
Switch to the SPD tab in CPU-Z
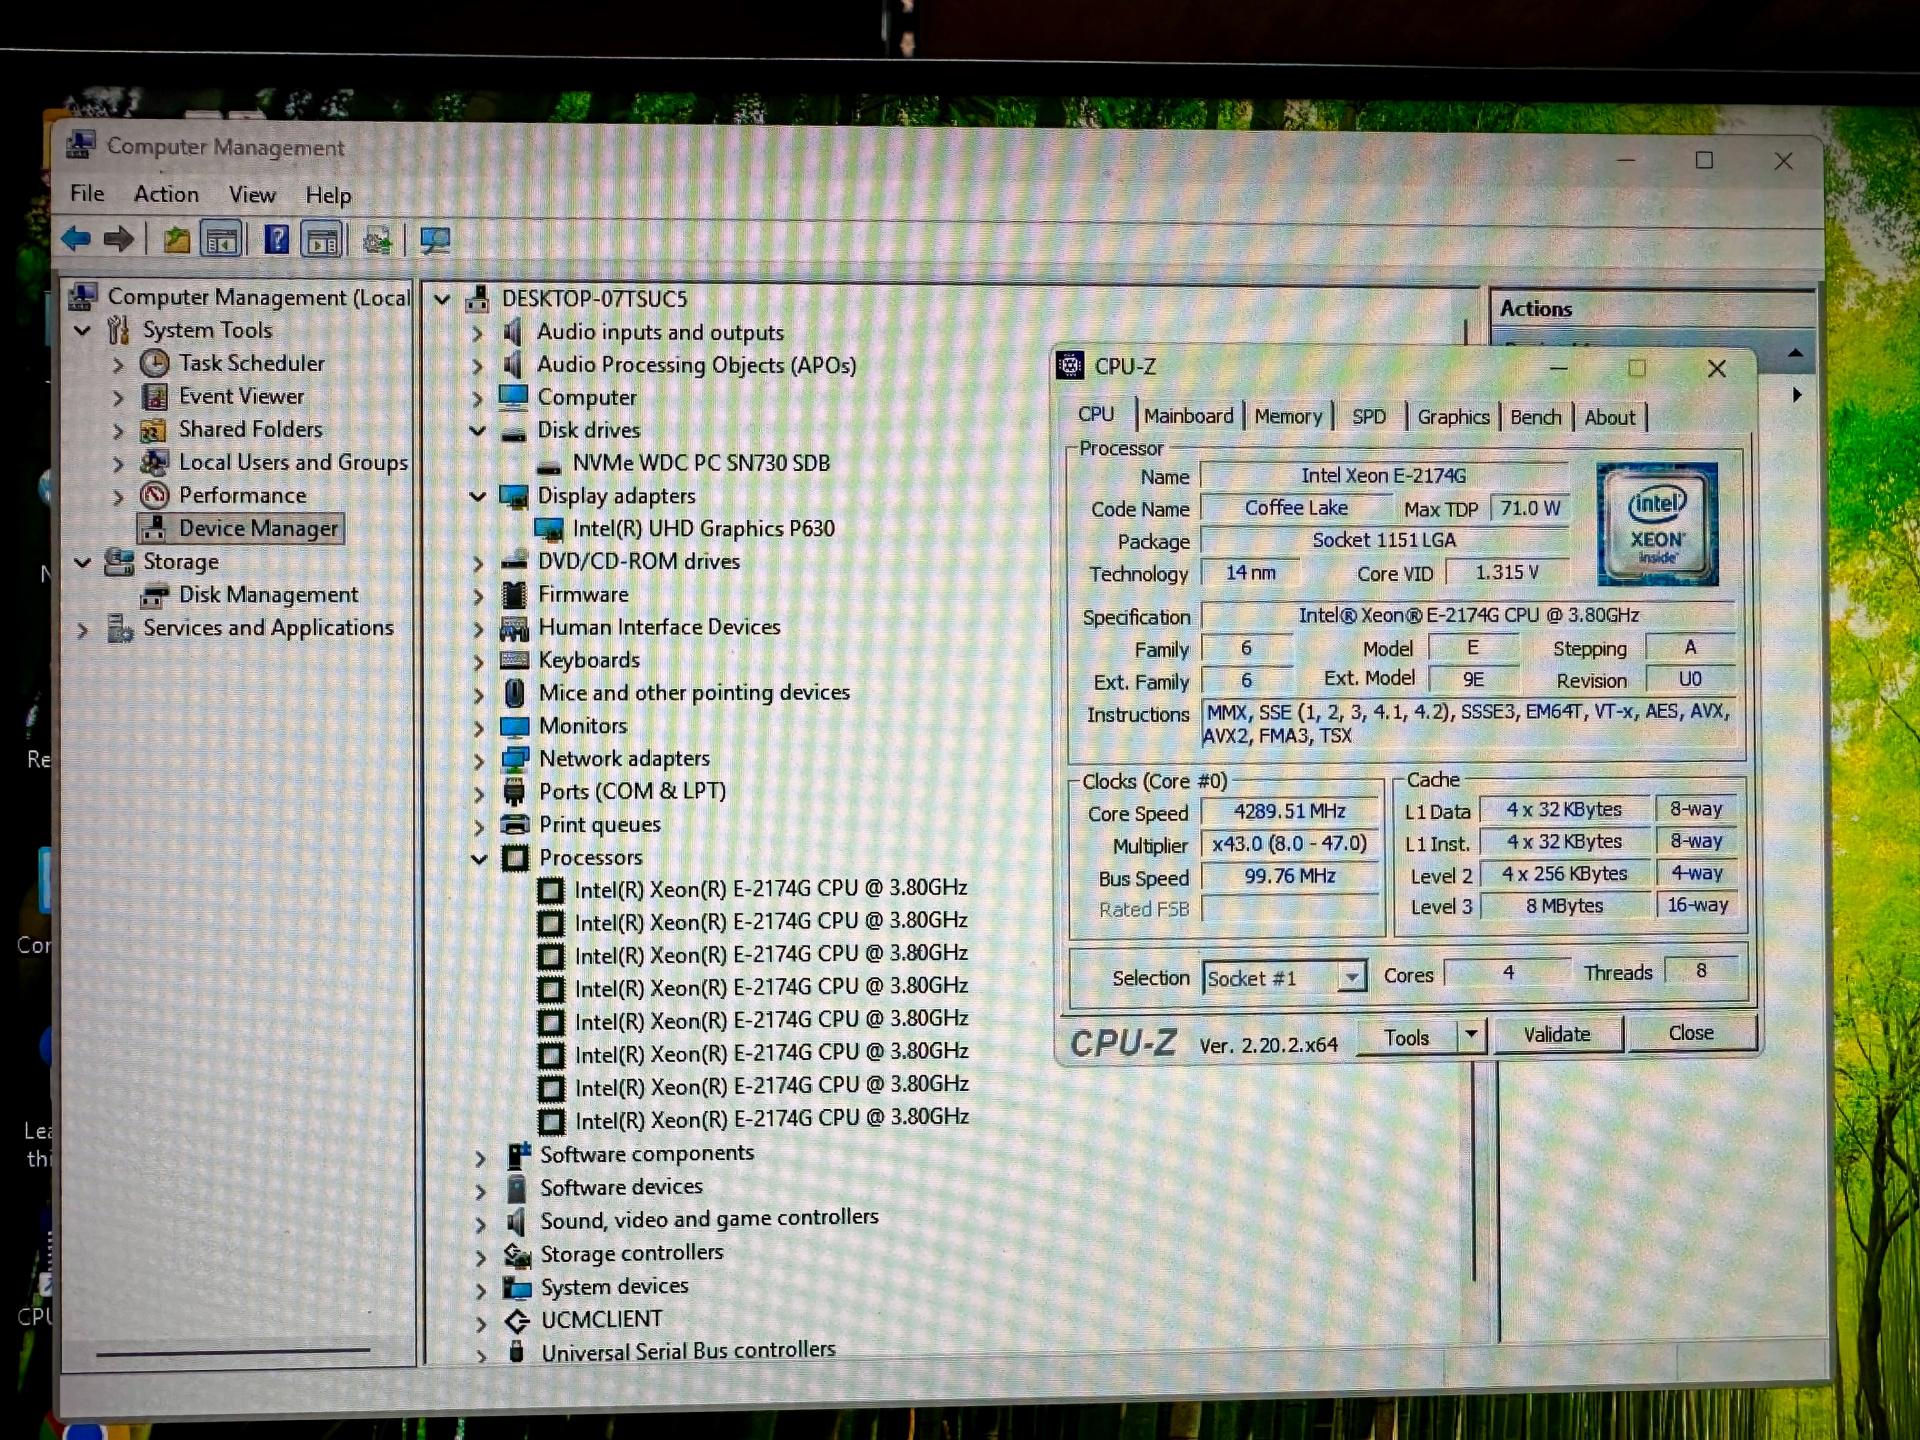tap(1369, 417)
